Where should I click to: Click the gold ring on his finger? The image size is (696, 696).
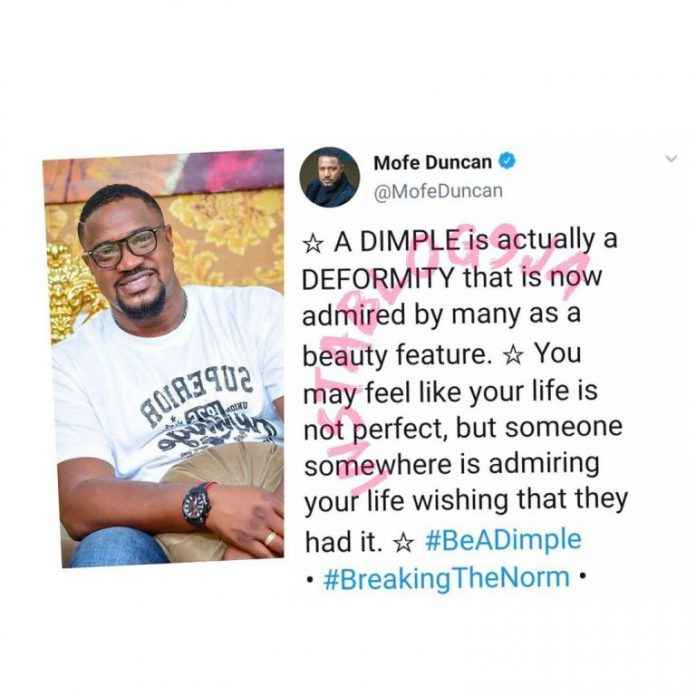click(270, 538)
